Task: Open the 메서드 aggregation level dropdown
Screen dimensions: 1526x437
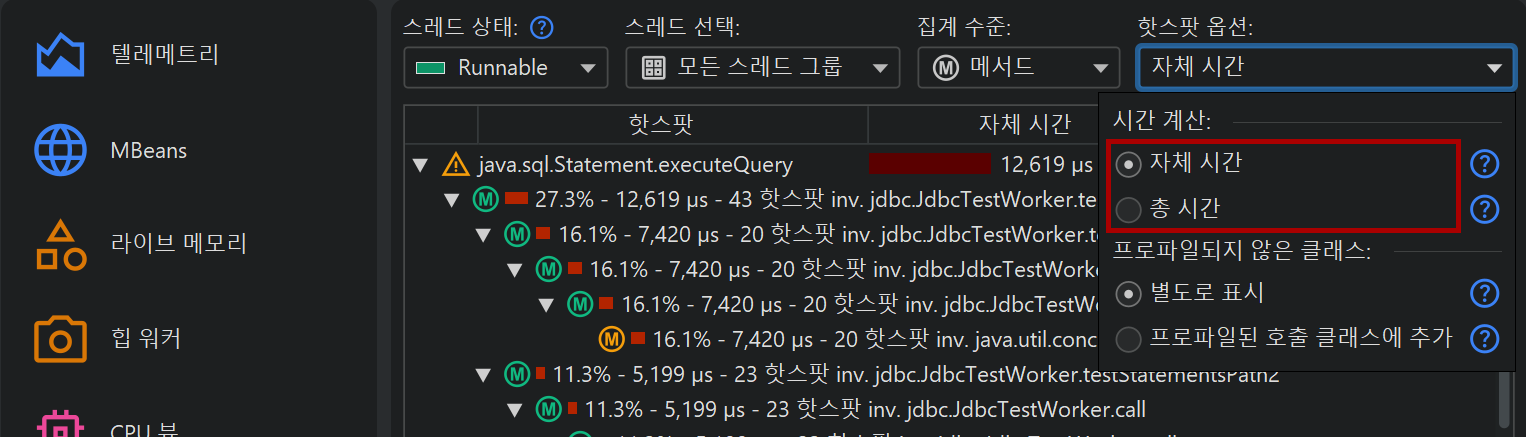Action: pyautogui.click(x=1019, y=68)
